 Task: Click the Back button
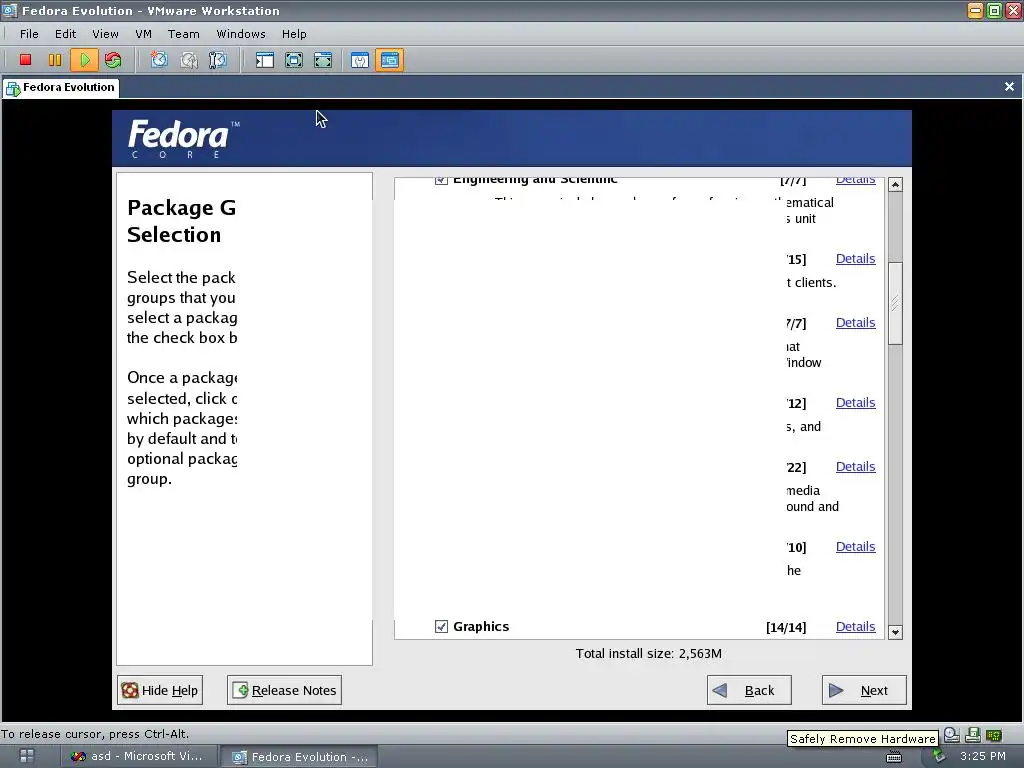tap(749, 690)
